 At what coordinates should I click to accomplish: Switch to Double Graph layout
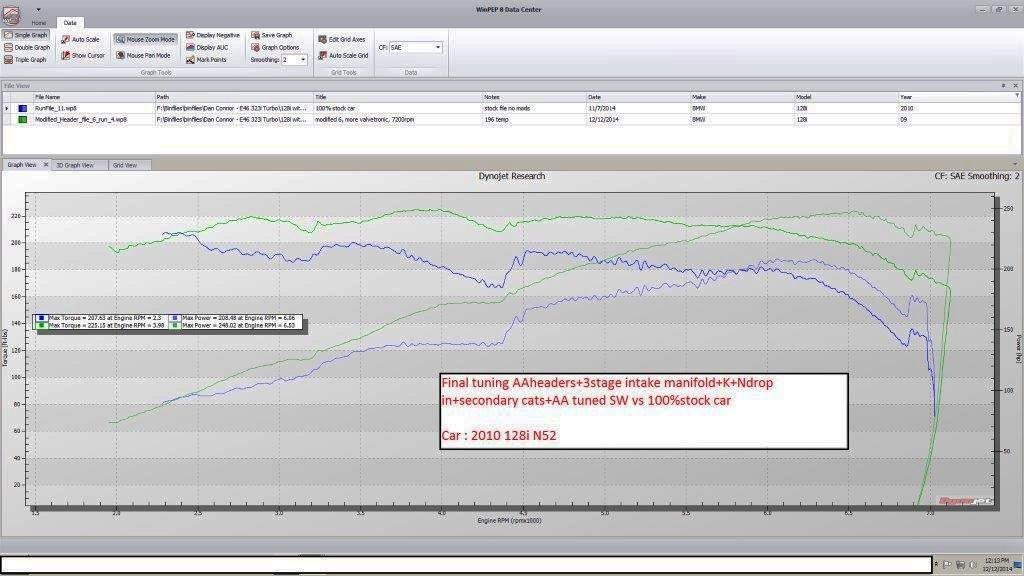pos(27,47)
